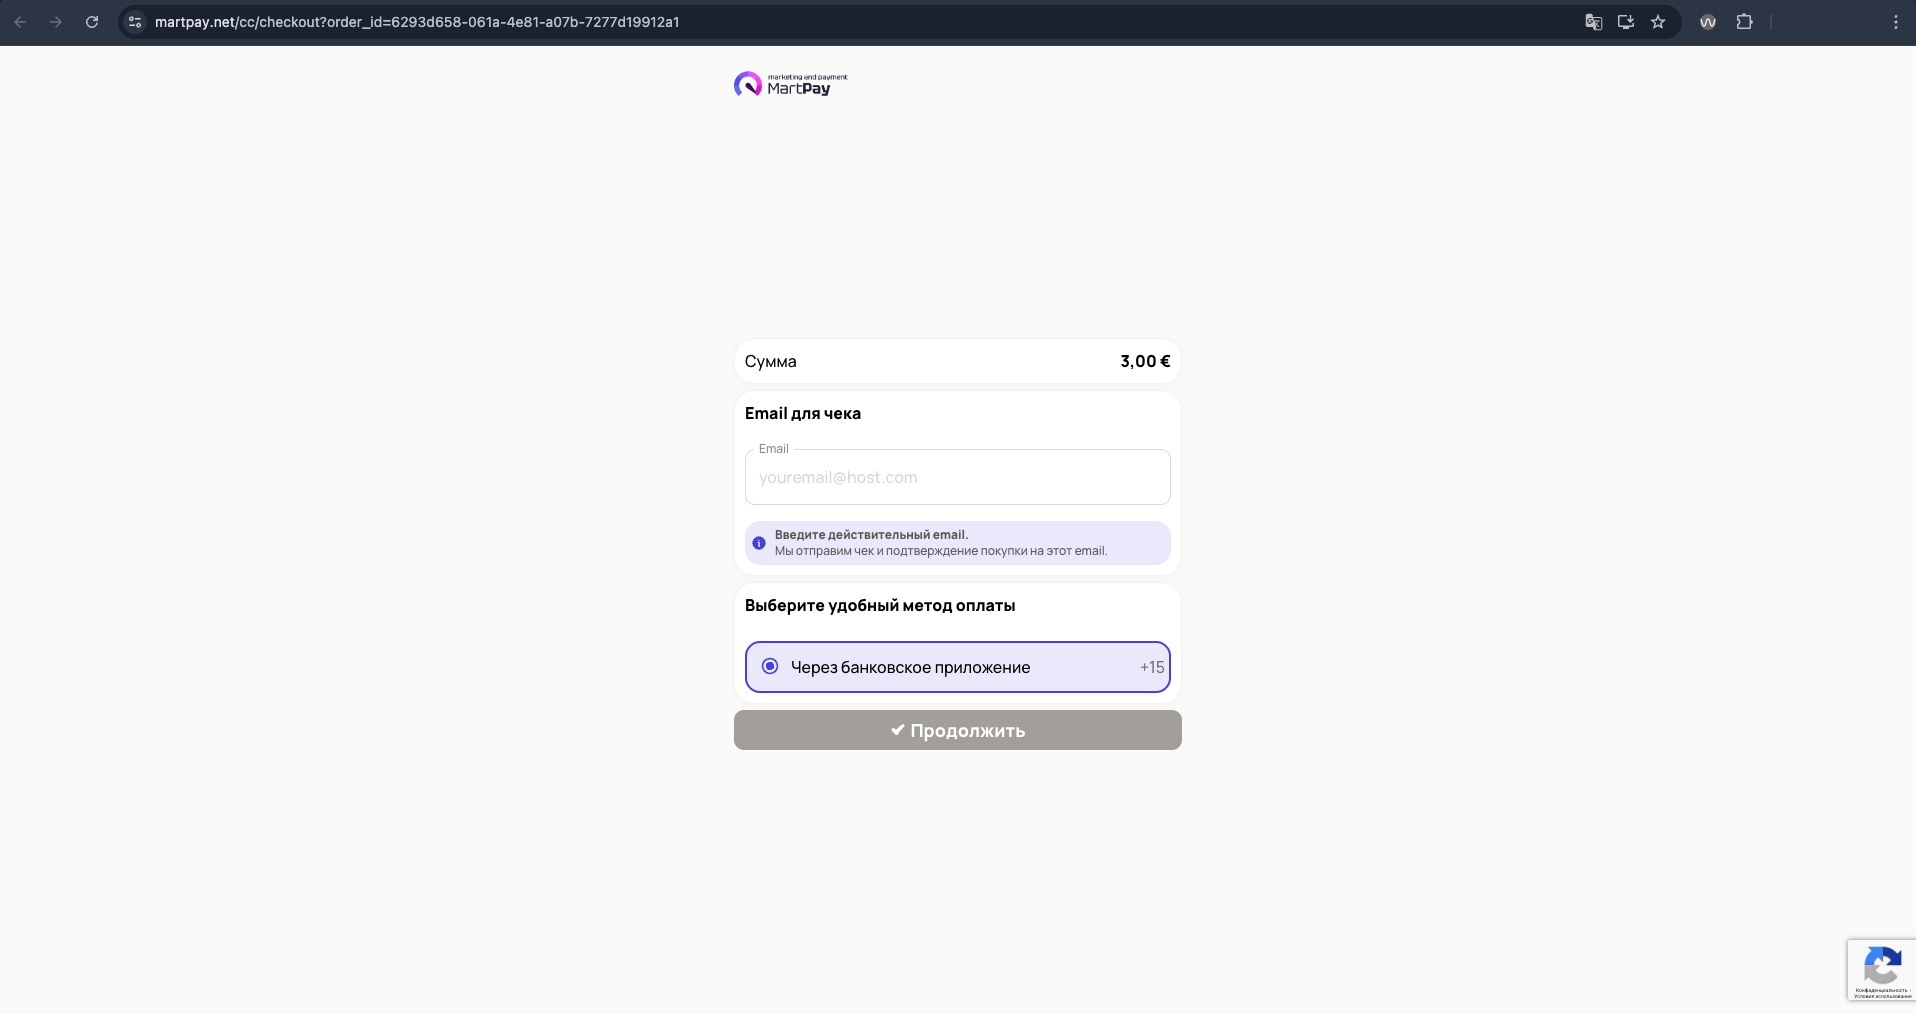1916x1014 pixels.
Task: Focus the Email input field
Action: [x=957, y=478]
